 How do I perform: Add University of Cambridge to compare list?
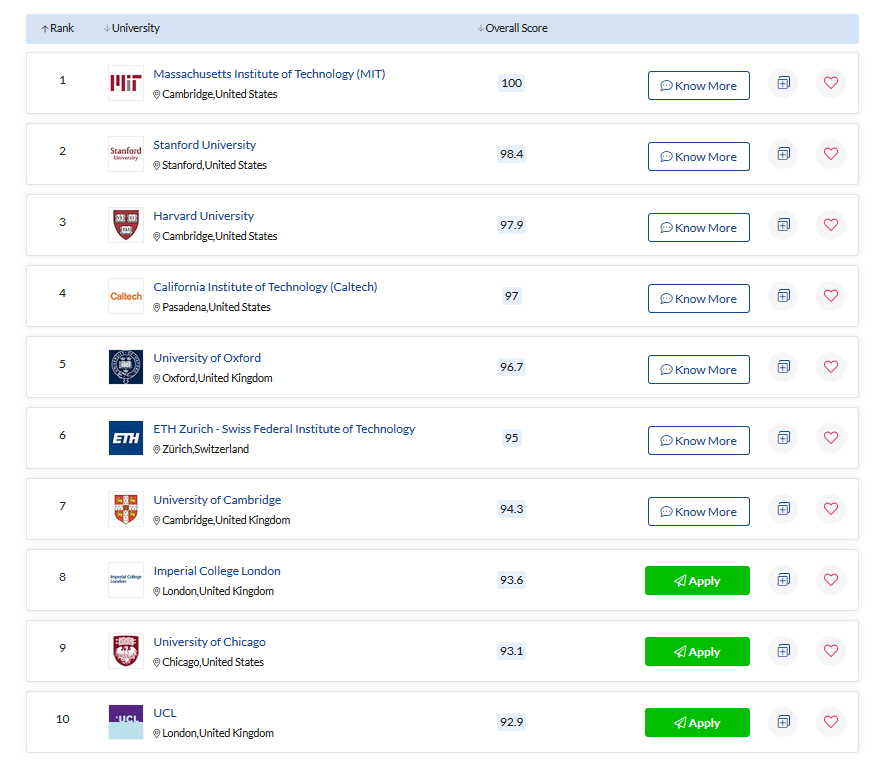(783, 509)
